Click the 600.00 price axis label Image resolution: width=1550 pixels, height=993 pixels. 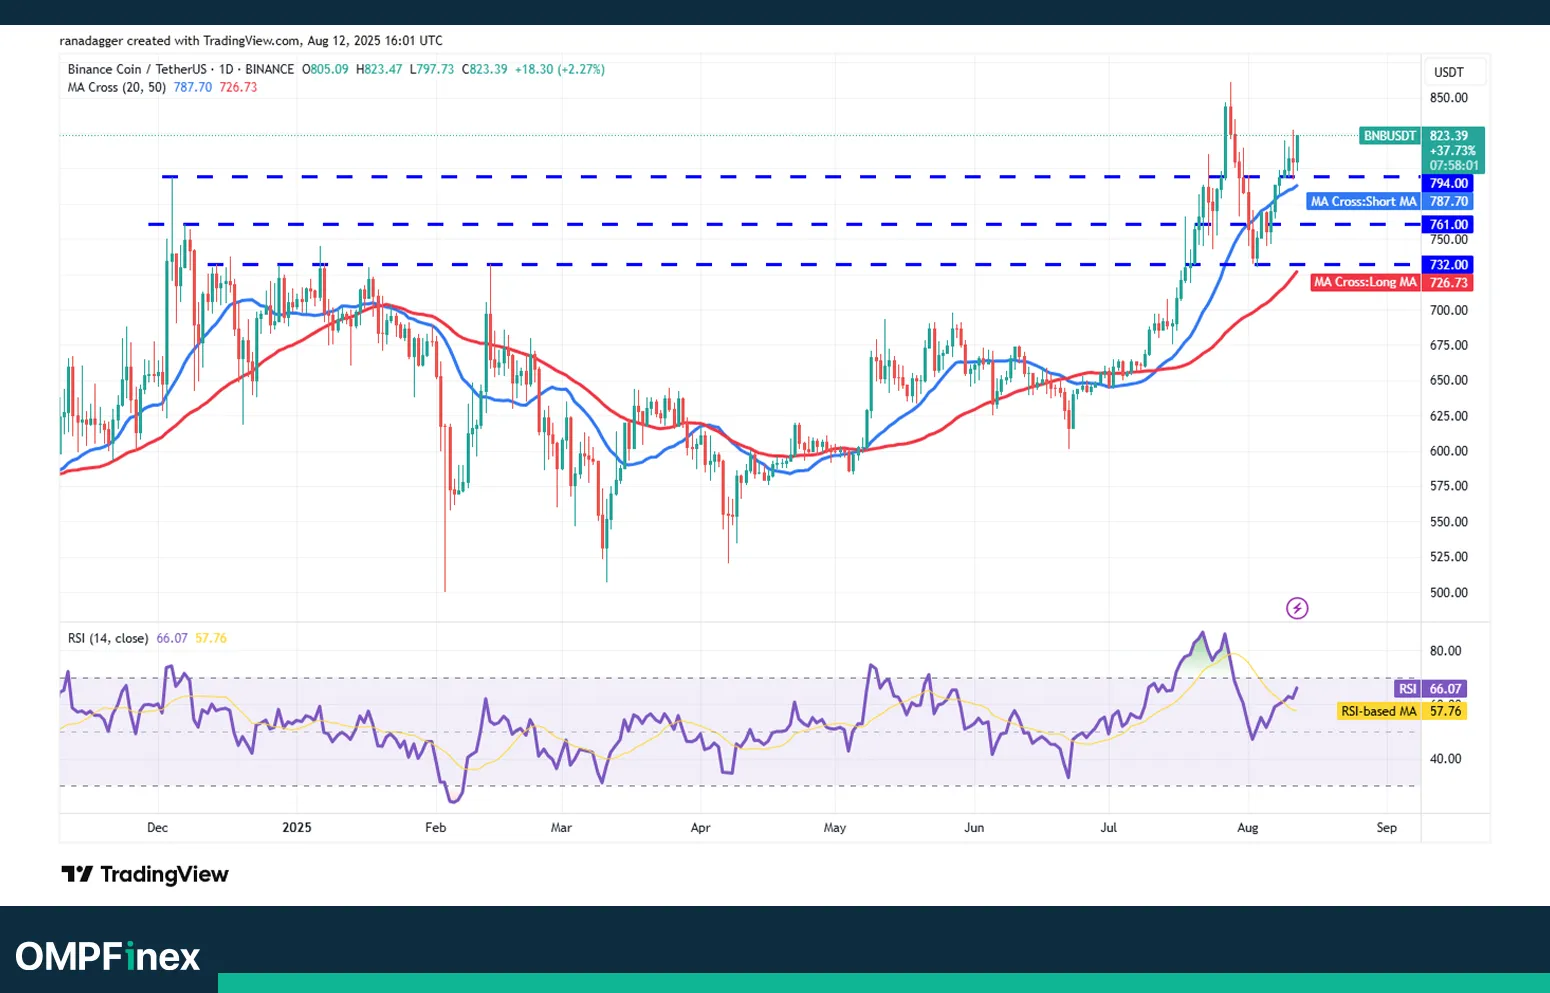pos(1448,451)
